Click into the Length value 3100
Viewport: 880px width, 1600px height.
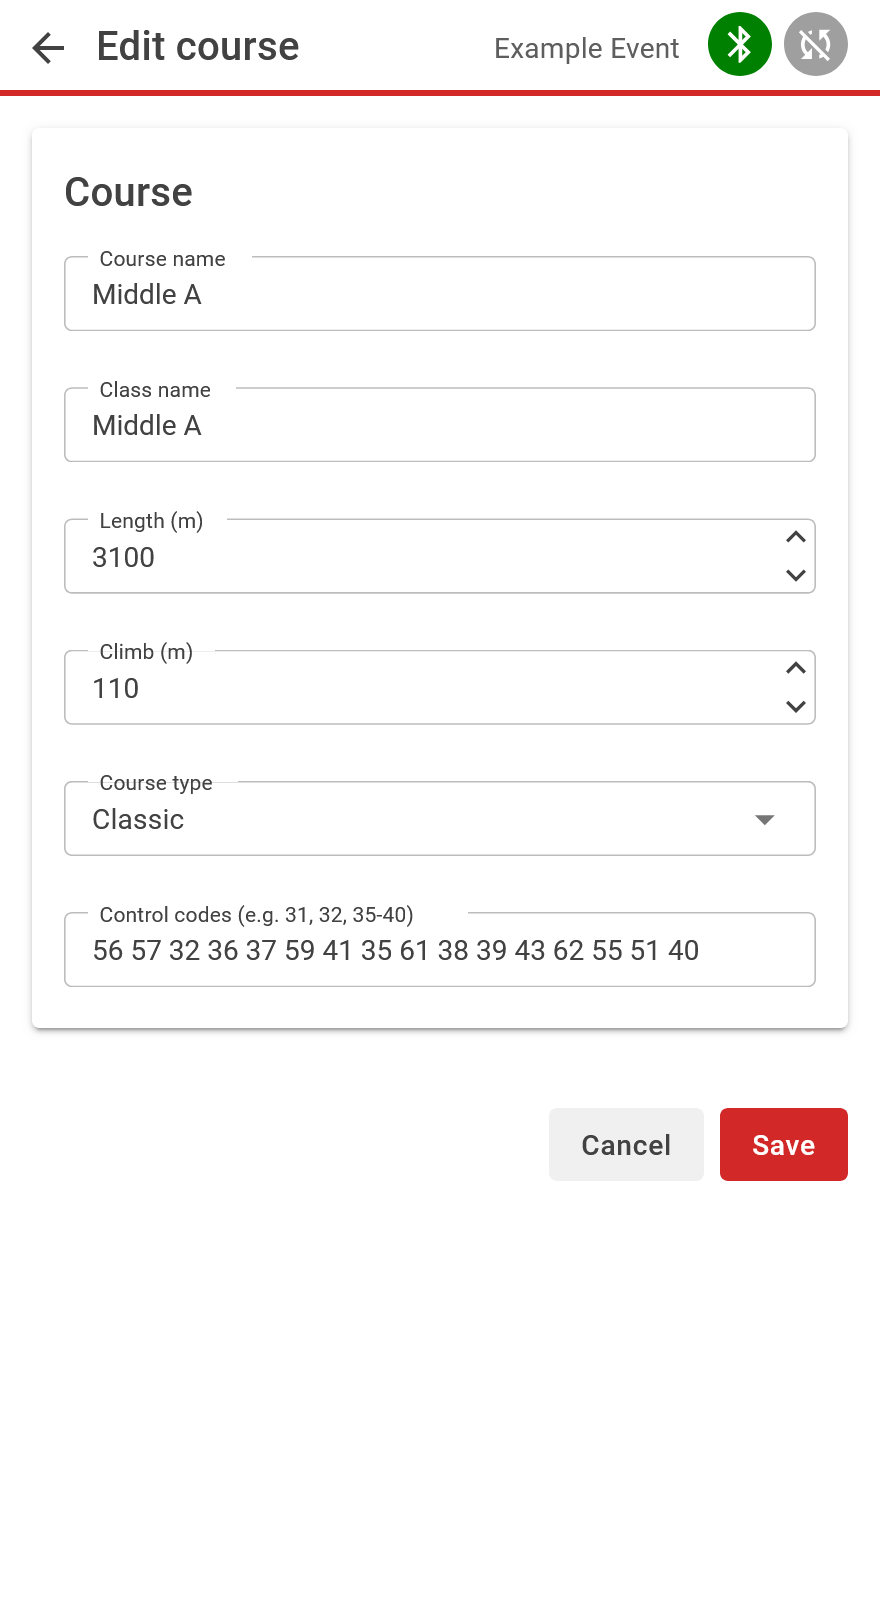(124, 557)
